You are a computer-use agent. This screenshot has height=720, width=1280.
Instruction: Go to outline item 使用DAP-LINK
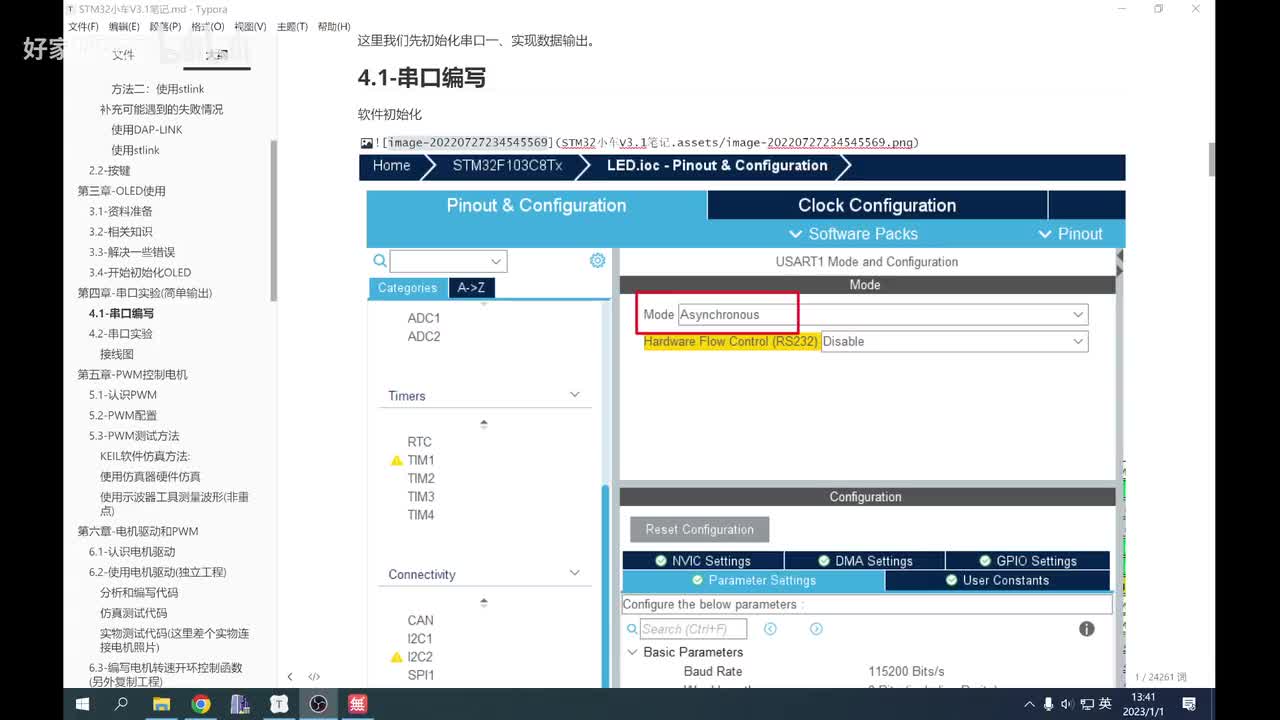(146, 130)
